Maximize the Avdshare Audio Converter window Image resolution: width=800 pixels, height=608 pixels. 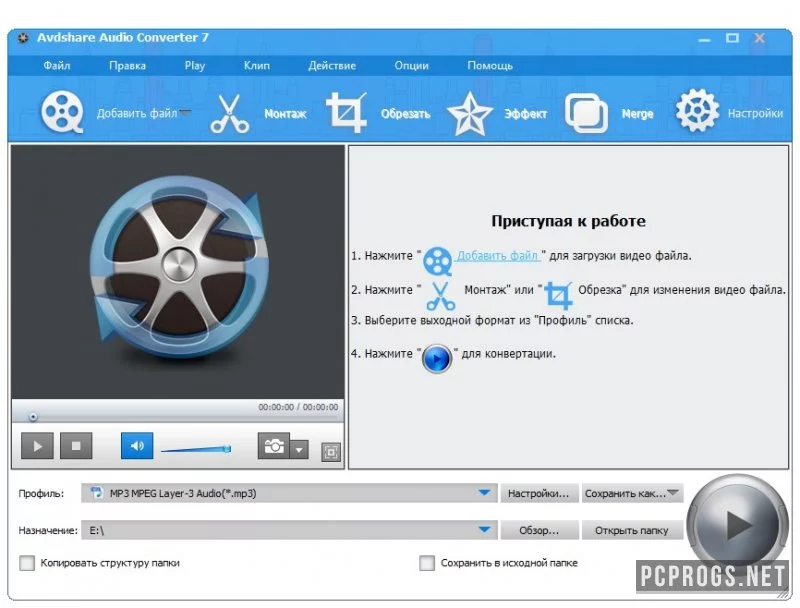click(x=732, y=38)
